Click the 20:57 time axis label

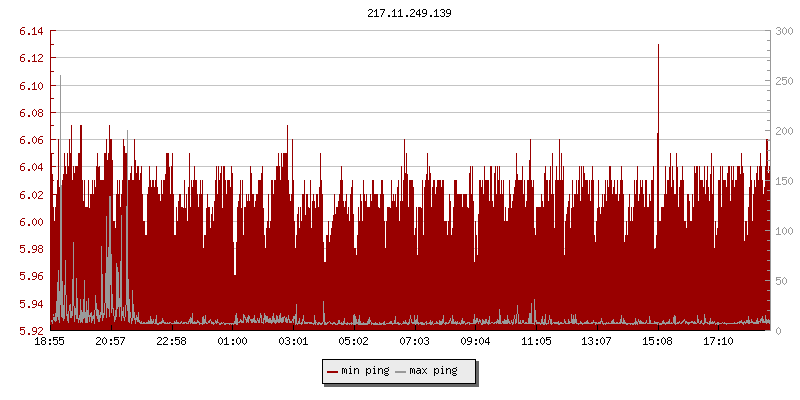coord(111,342)
